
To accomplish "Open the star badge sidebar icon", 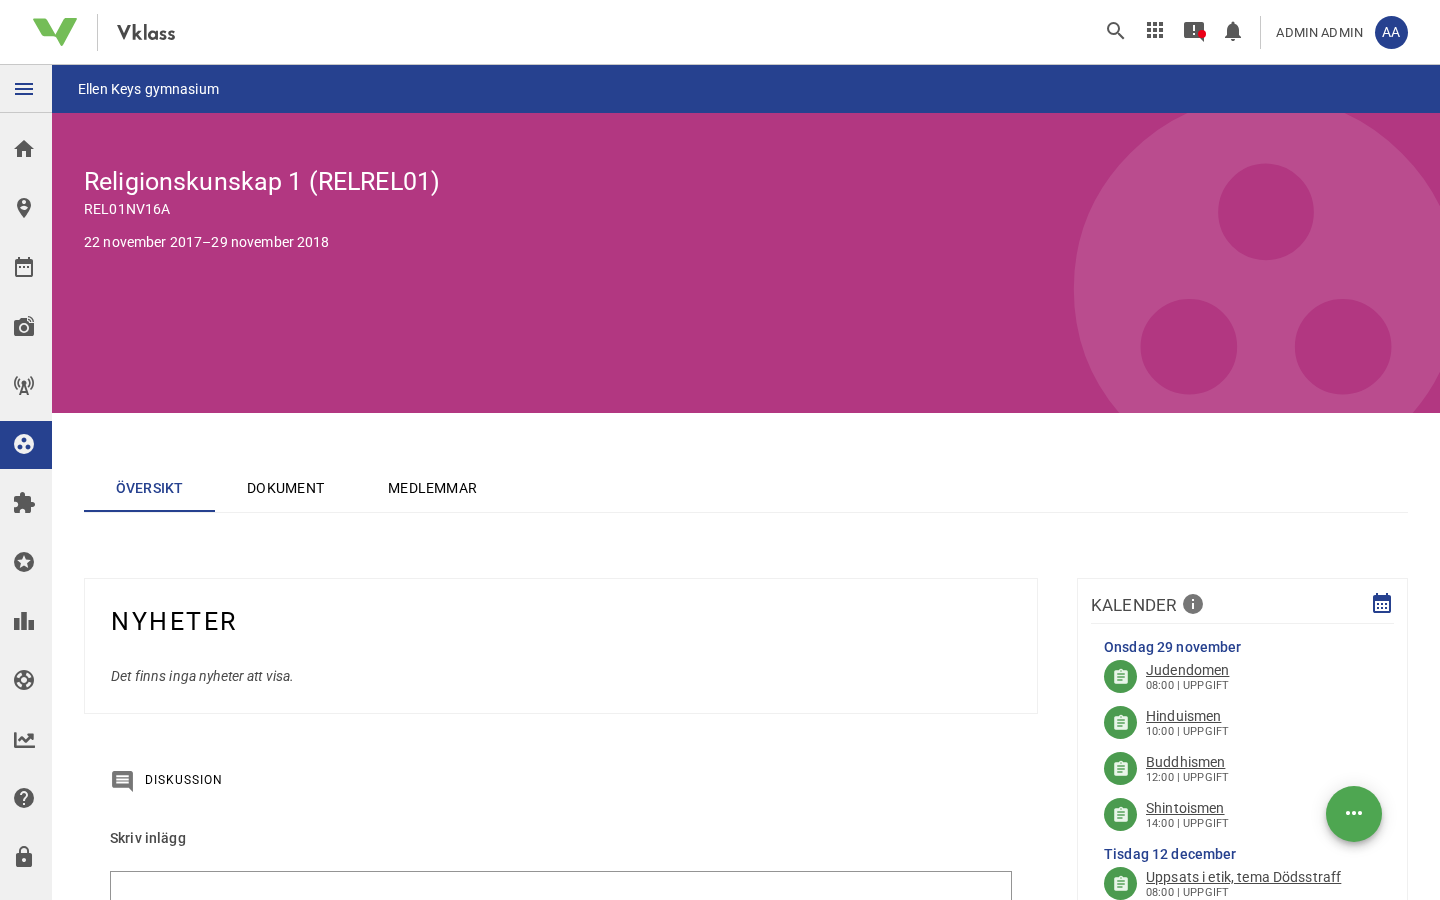I will [x=24, y=562].
